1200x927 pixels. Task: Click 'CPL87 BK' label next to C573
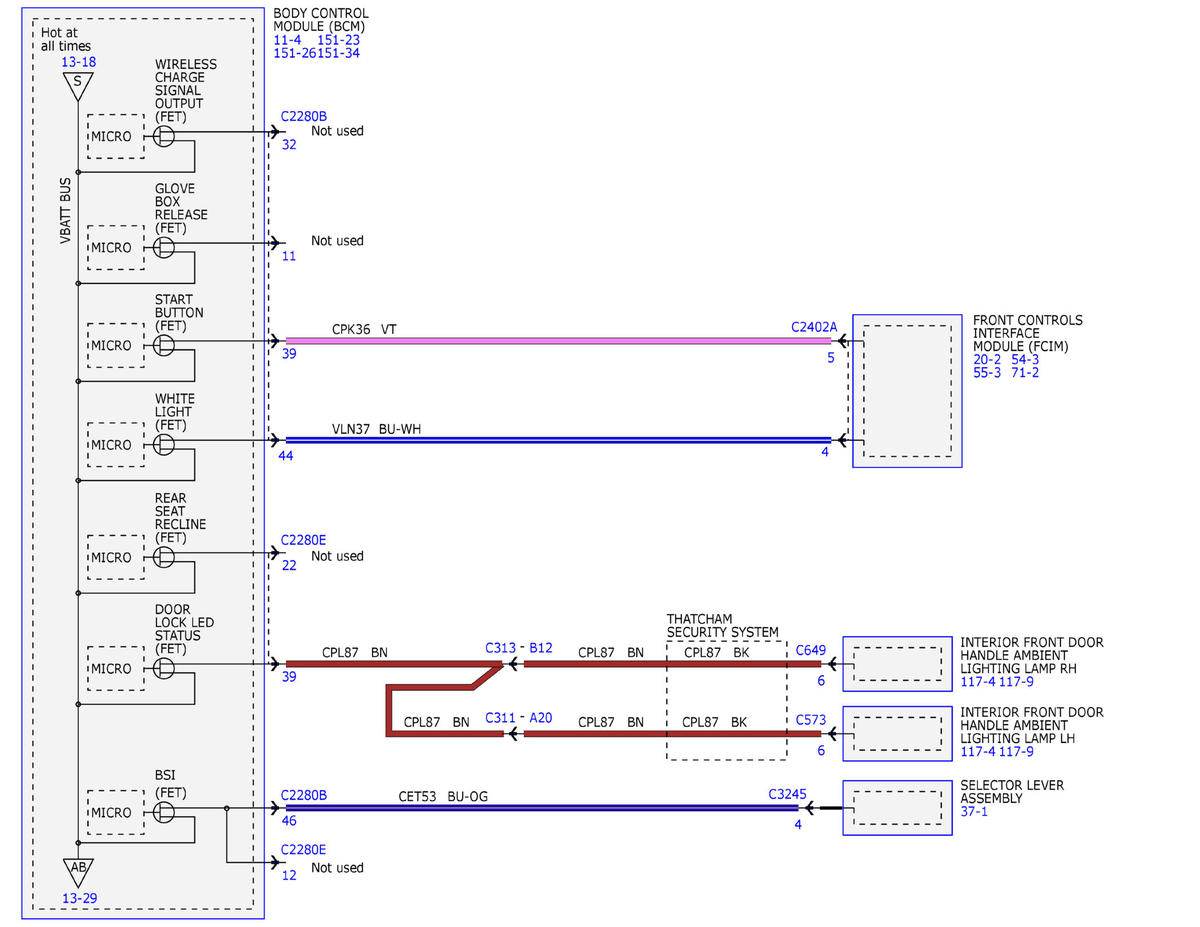[715, 722]
